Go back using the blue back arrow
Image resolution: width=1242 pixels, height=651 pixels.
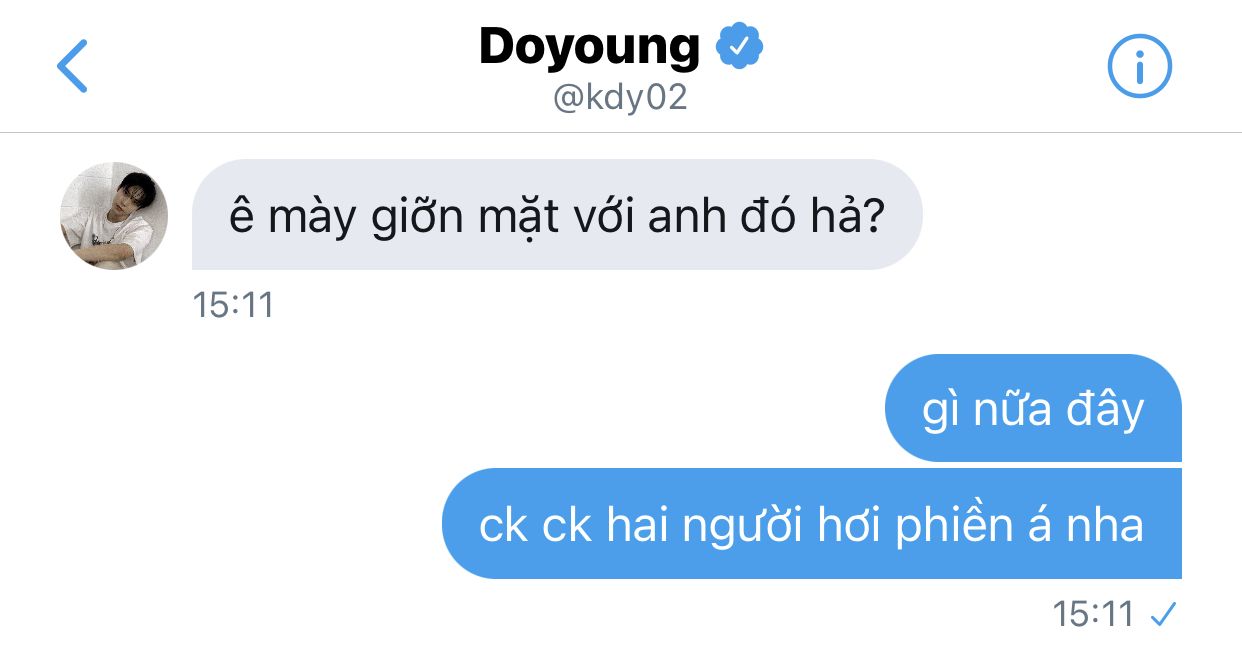[x=72, y=66]
